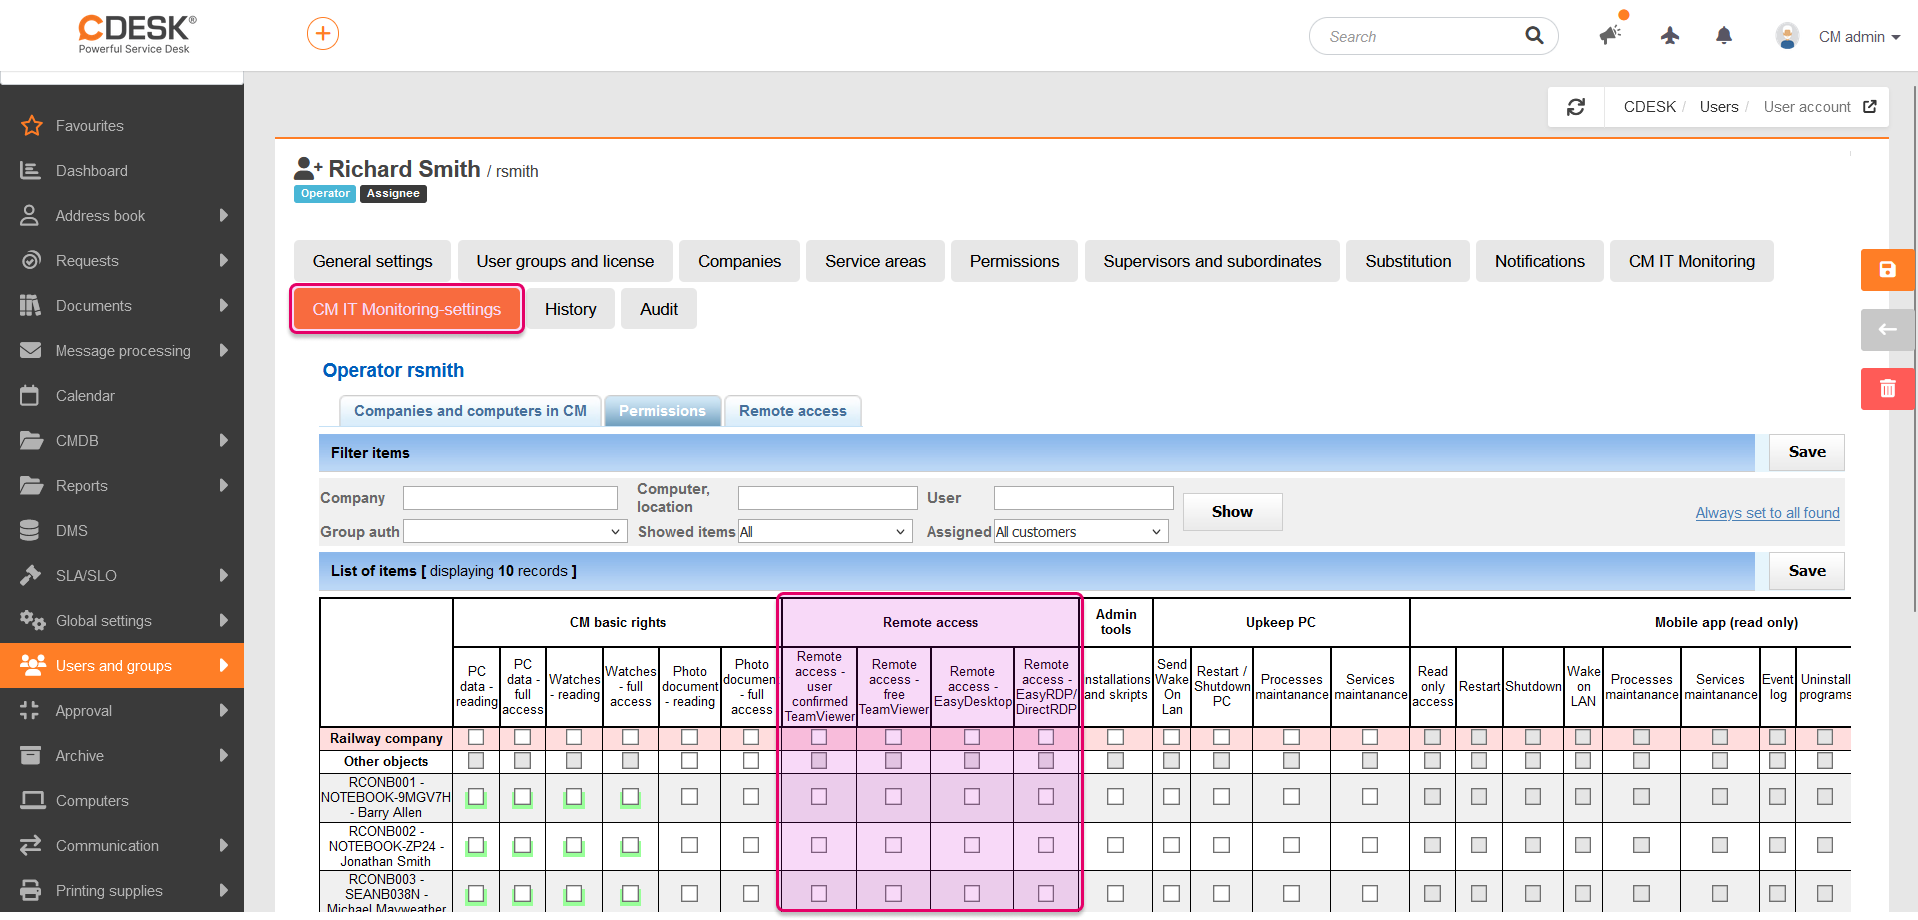Click the grey back arrow icon
Image resolution: width=1918 pixels, height=920 pixels.
(x=1887, y=329)
